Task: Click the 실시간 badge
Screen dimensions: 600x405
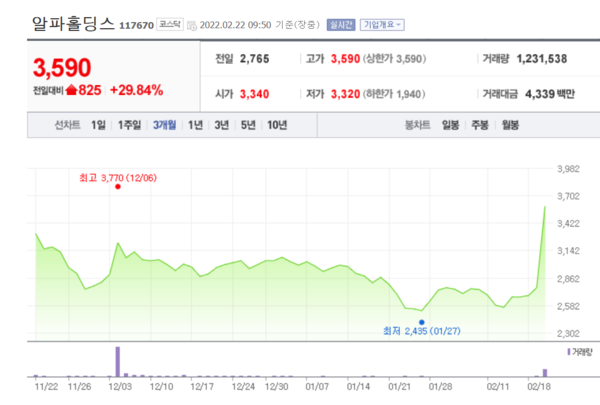Action: pos(341,25)
